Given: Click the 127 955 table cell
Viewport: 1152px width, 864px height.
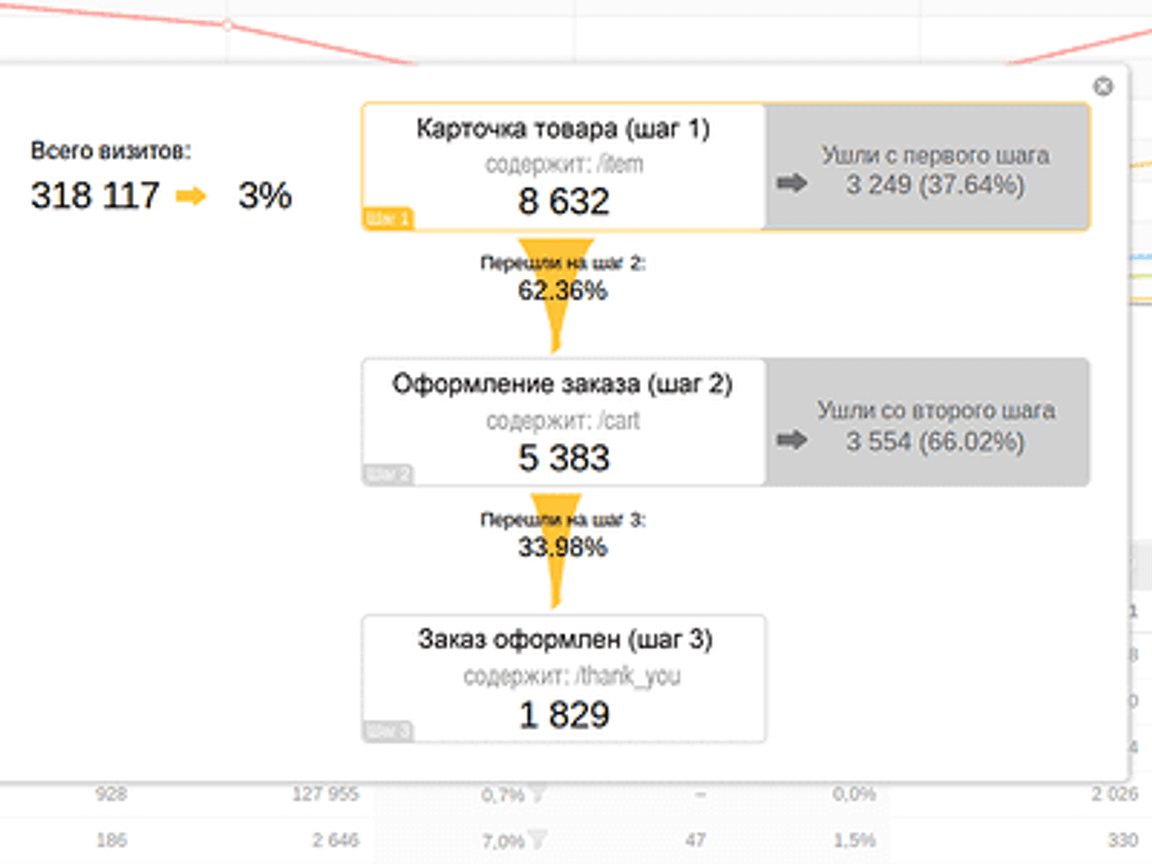Looking at the screenshot, I should coord(325,794).
